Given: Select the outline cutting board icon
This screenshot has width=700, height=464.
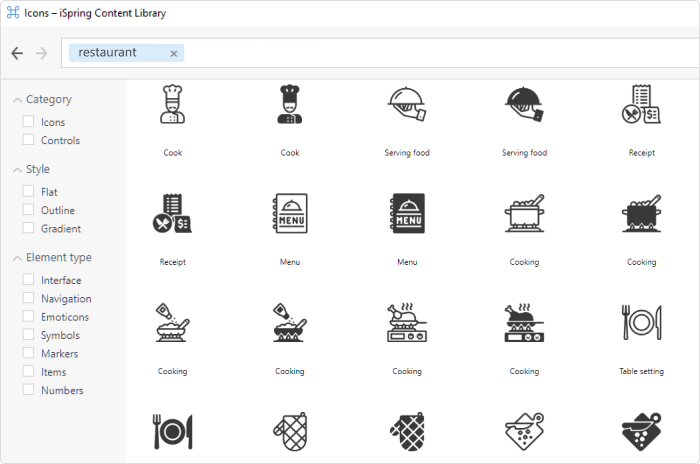Looking at the screenshot, I should (524, 431).
